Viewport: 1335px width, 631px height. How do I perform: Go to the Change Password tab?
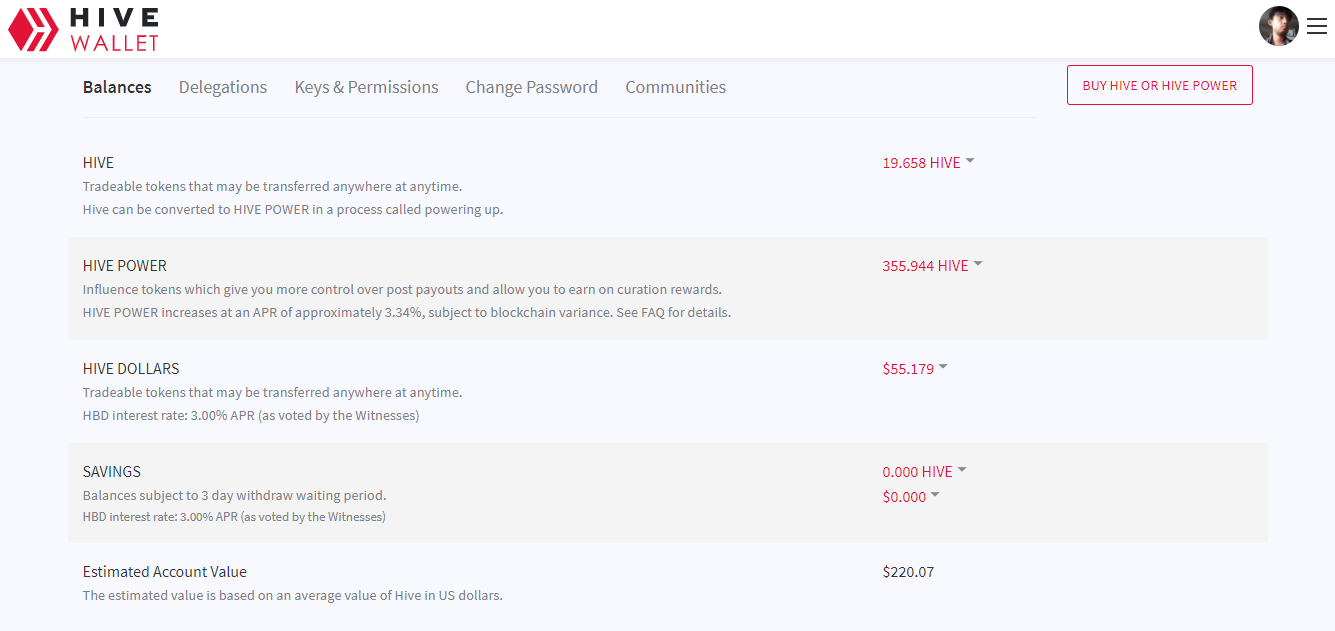531,87
